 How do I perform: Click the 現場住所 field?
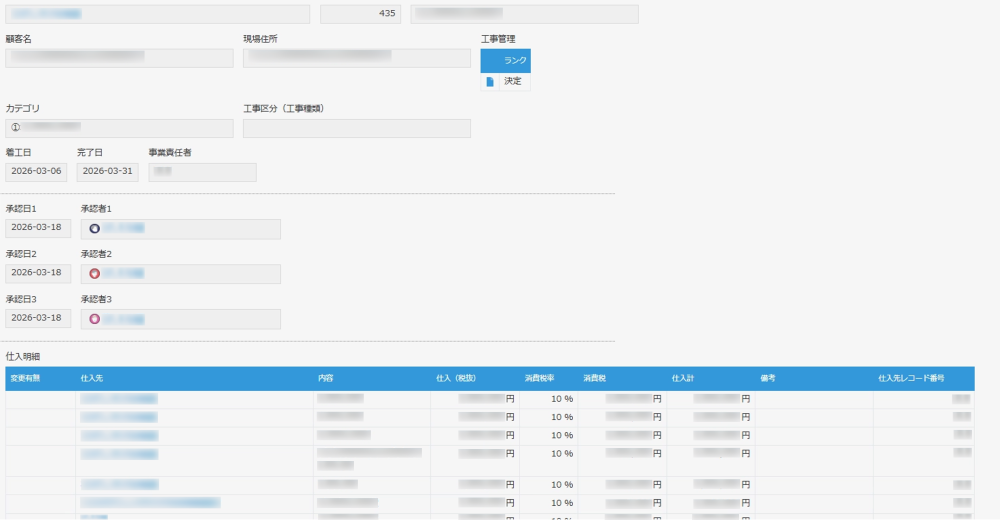pyautogui.click(x=357, y=58)
